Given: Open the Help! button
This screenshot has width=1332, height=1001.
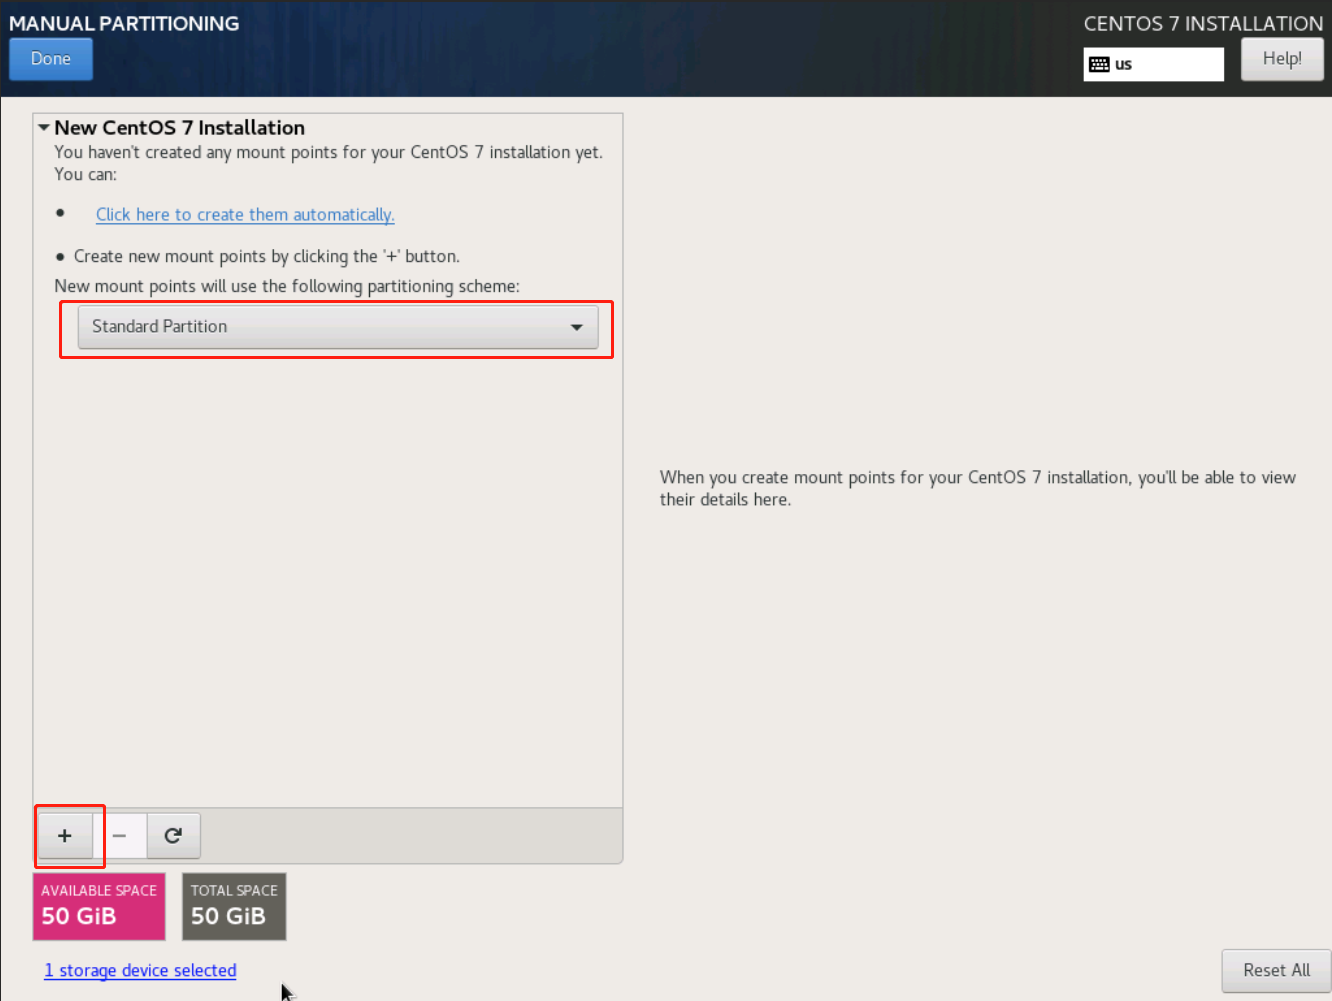Looking at the screenshot, I should point(1281,59).
